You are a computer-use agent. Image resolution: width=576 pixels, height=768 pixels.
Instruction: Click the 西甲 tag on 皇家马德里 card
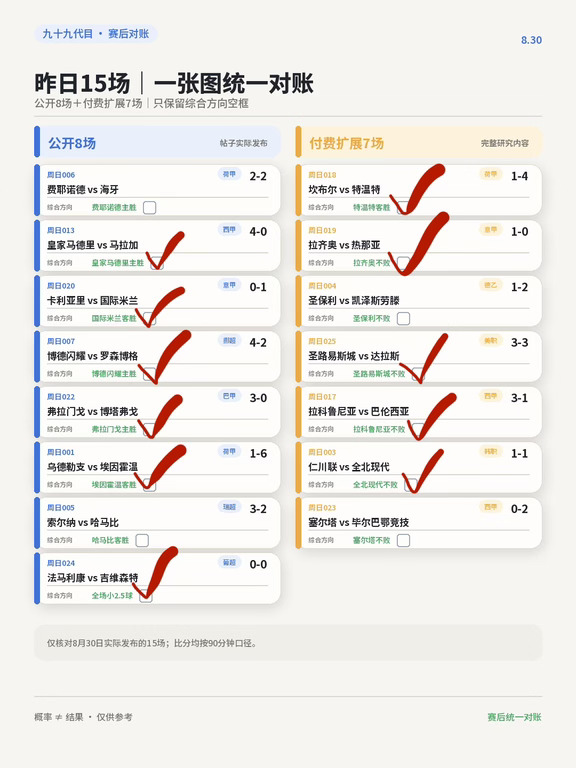click(229, 229)
